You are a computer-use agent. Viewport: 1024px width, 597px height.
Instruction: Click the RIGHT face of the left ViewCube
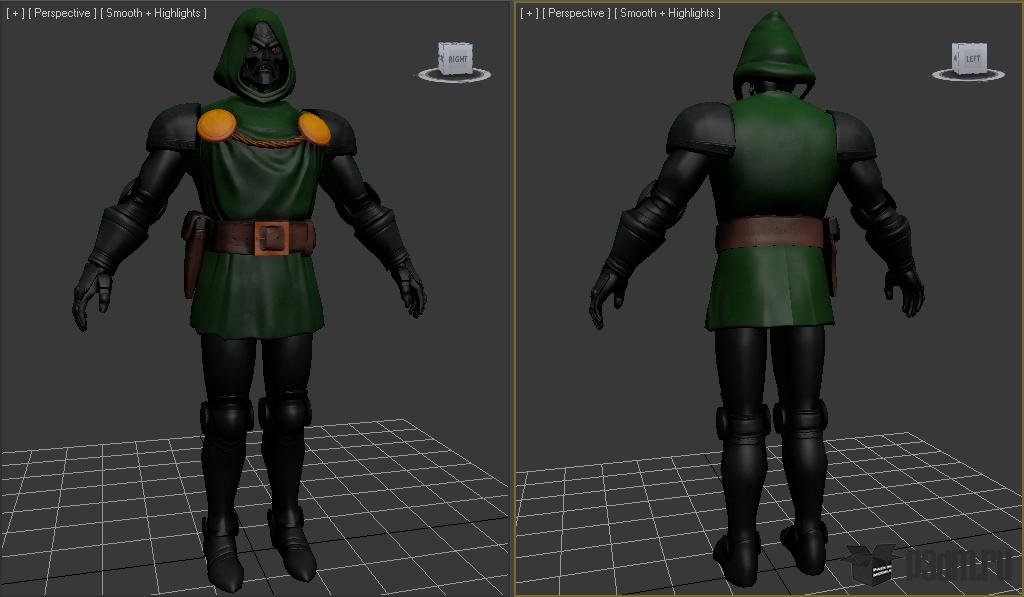457,58
